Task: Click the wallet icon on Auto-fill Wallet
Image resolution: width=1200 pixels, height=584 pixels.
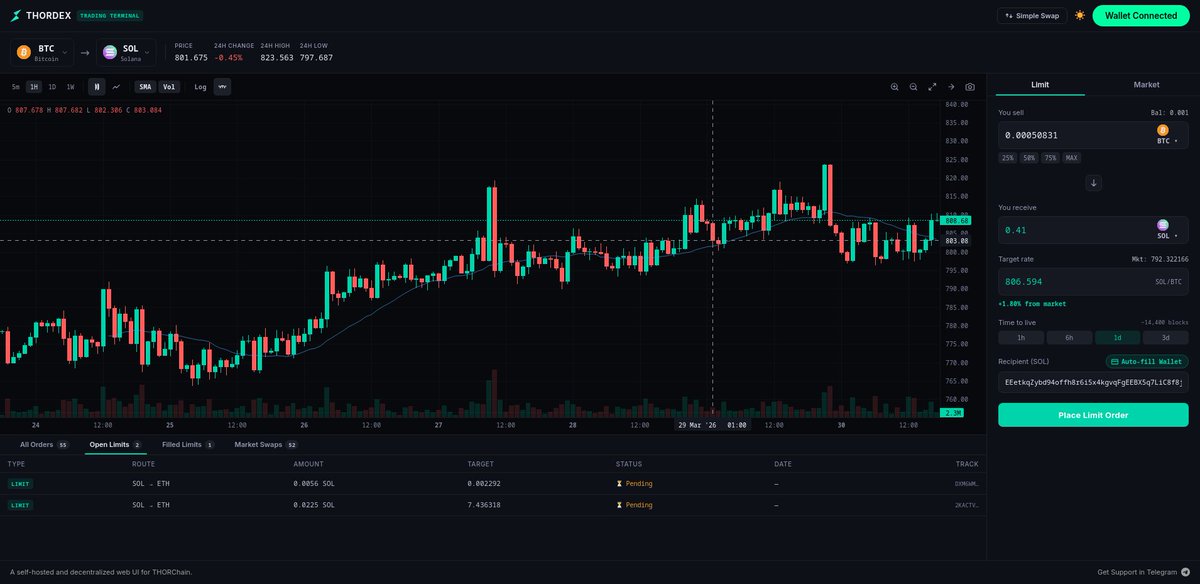Action: click(x=1115, y=361)
